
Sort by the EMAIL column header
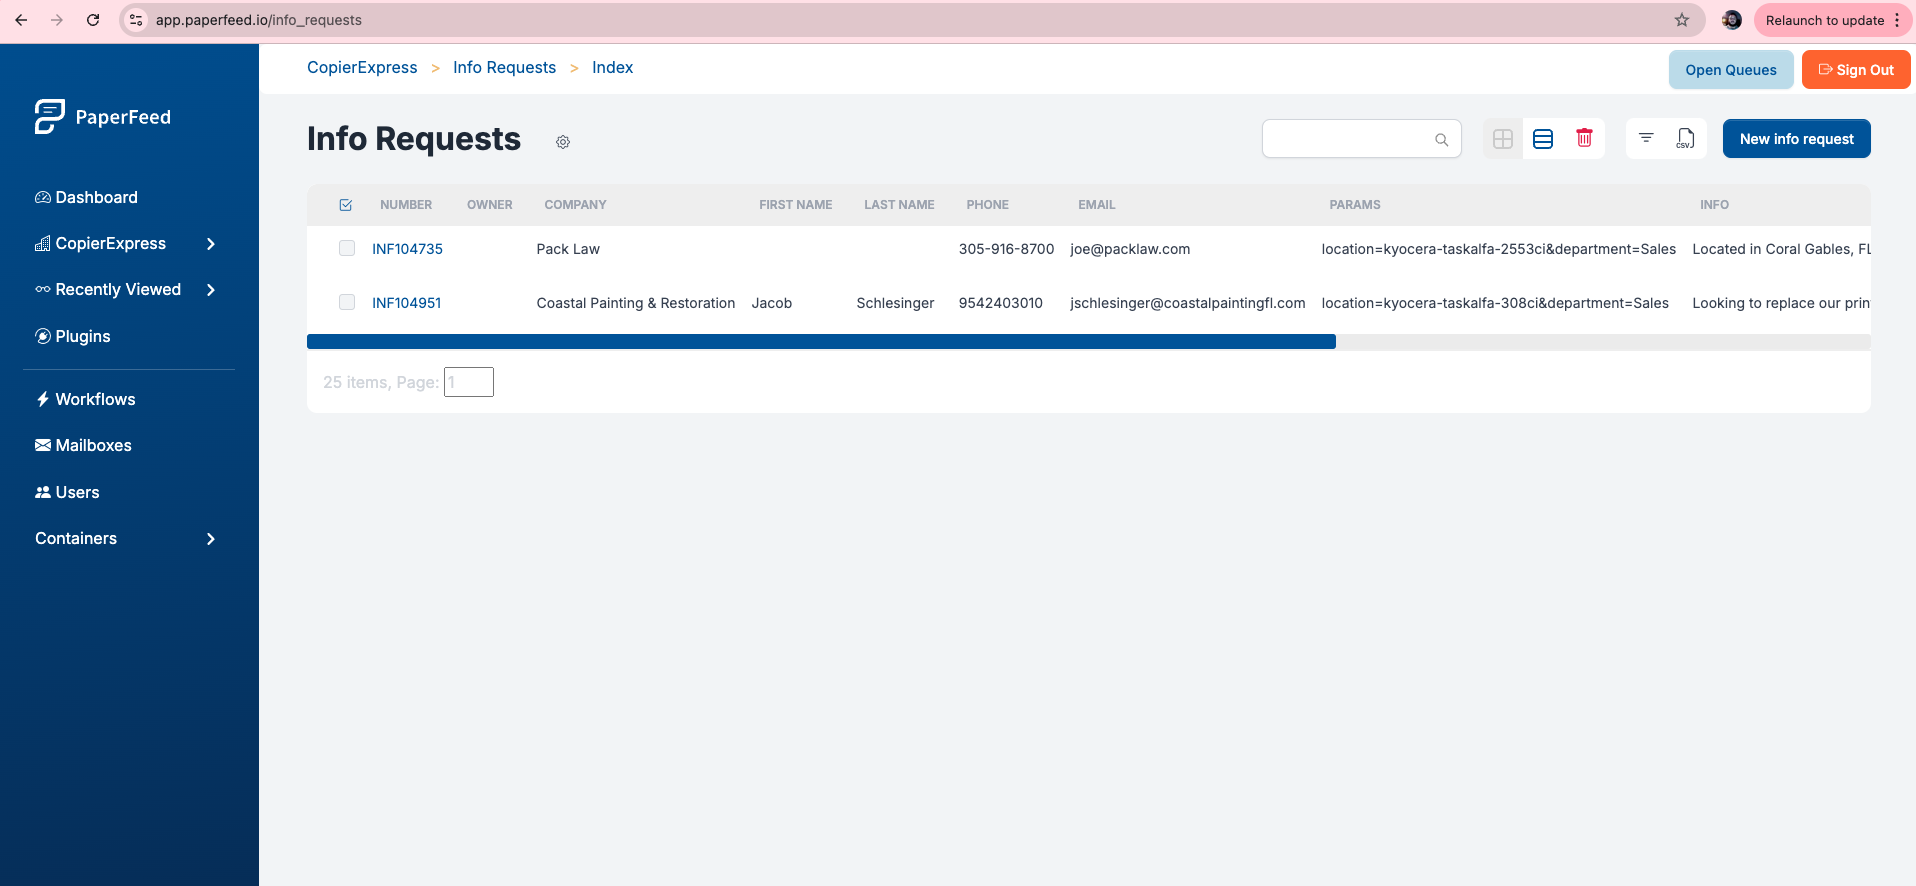1096,205
